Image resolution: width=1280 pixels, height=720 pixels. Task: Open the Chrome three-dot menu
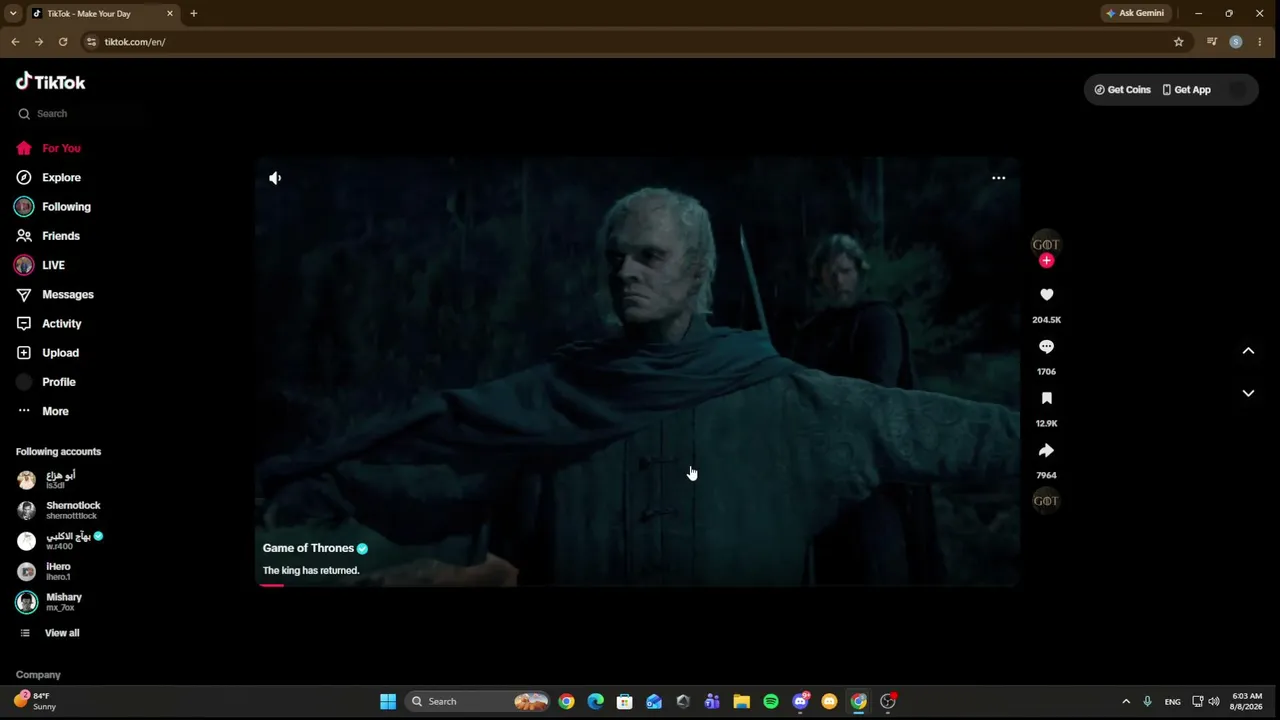(x=1260, y=42)
